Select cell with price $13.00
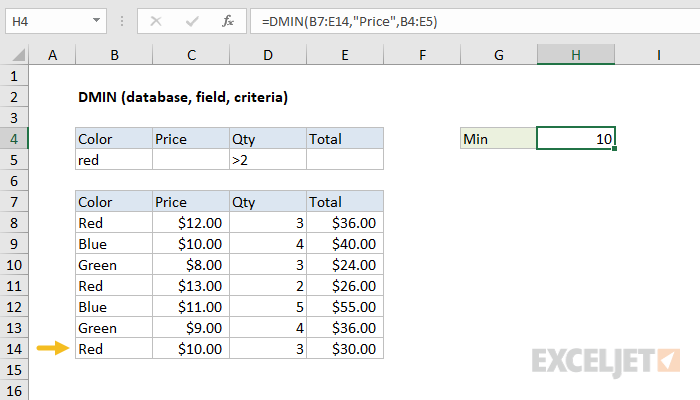The image size is (700, 400). (x=191, y=286)
